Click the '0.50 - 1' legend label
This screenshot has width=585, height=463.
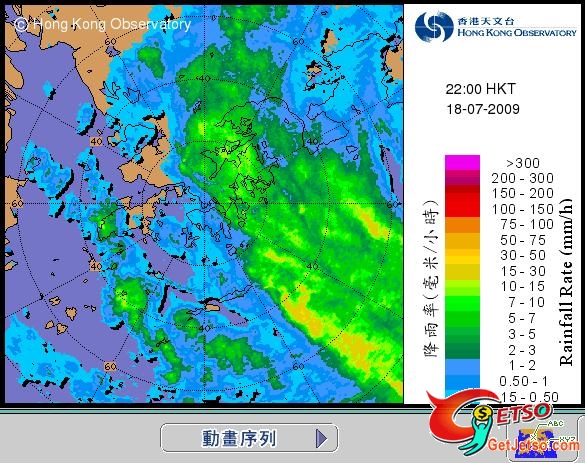point(523,381)
